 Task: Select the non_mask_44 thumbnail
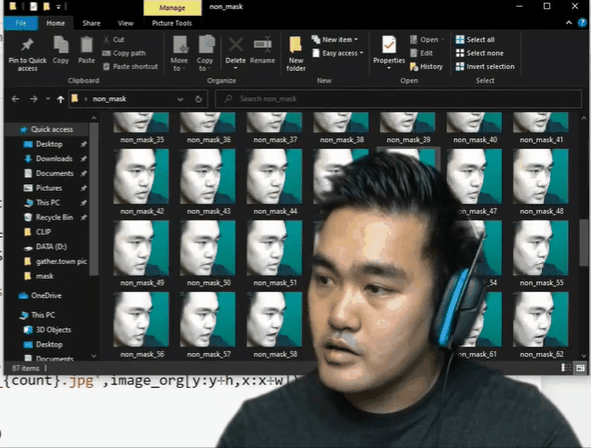(x=275, y=176)
